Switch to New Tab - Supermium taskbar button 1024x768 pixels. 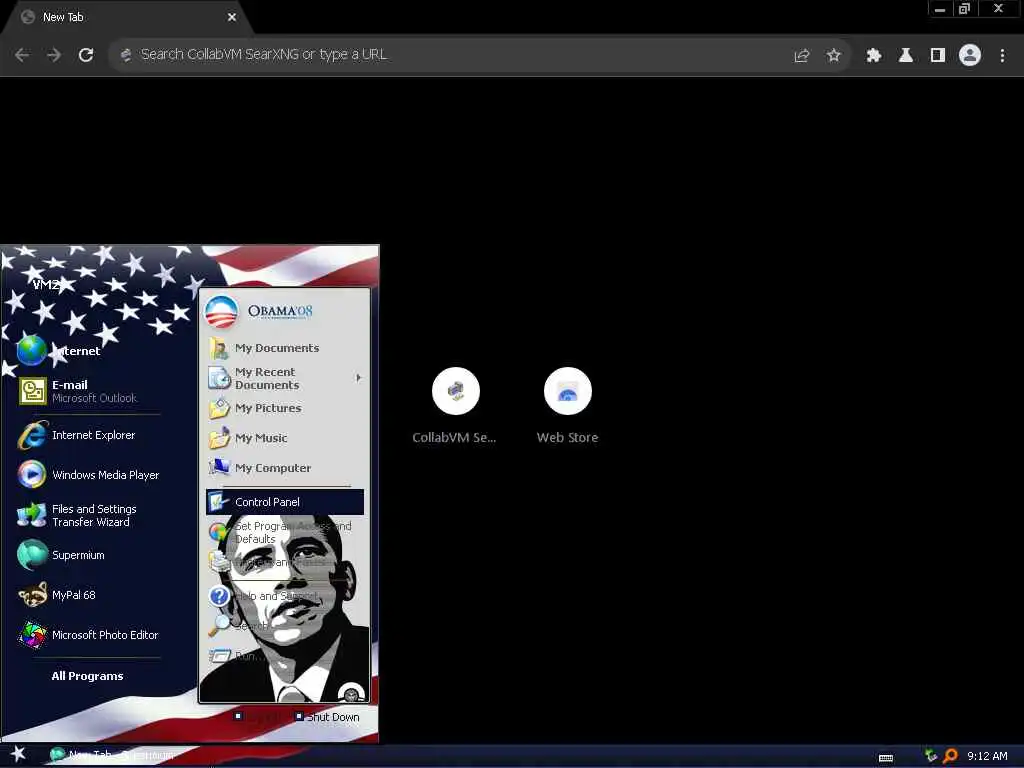(114, 755)
